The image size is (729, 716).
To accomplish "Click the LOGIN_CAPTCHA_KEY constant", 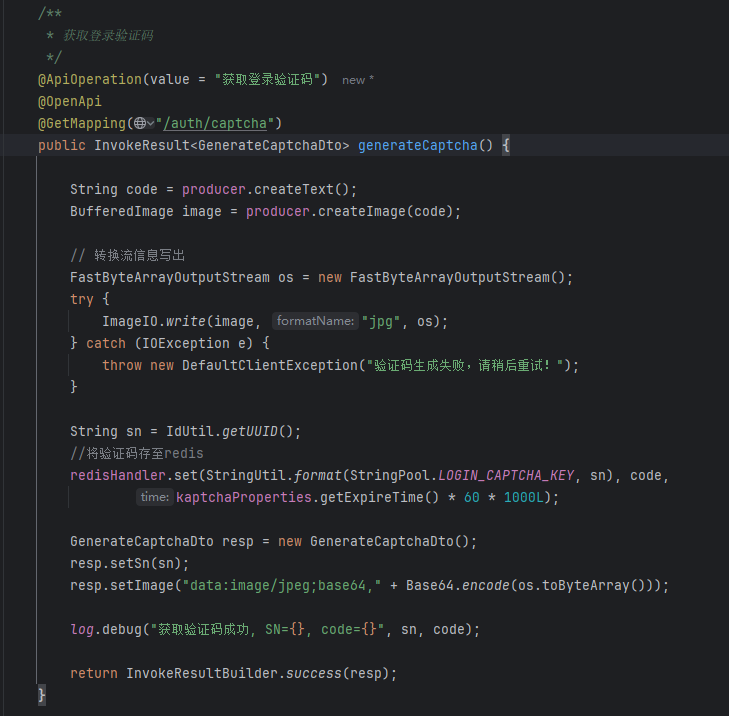I will pos(506,475).
